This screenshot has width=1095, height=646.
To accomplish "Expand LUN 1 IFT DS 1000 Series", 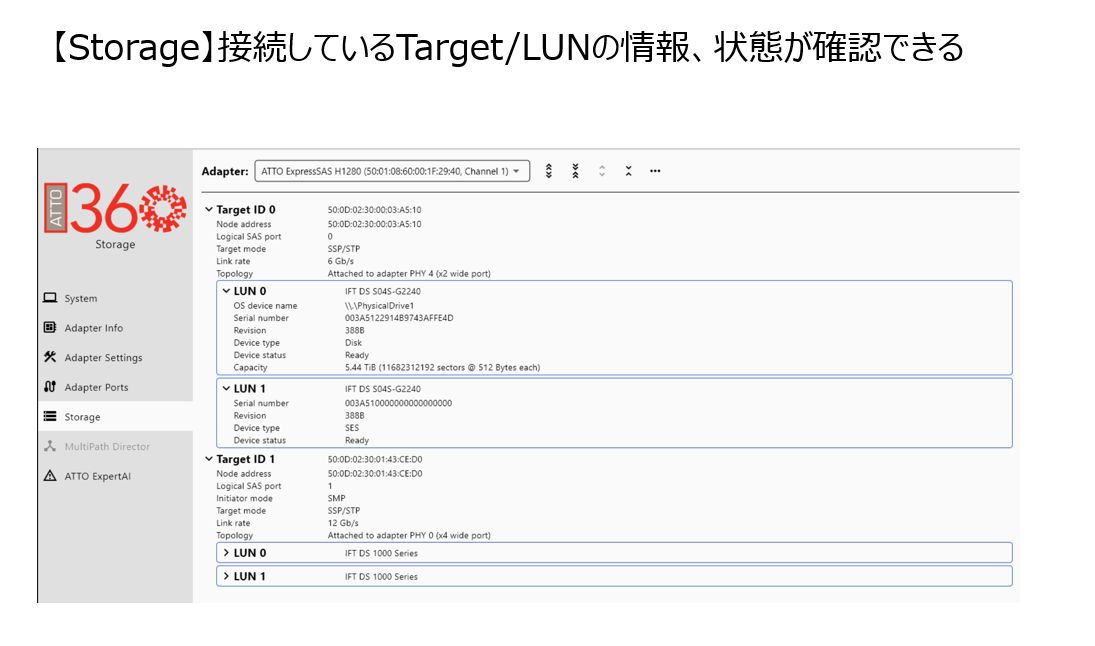I will (227, 577).
